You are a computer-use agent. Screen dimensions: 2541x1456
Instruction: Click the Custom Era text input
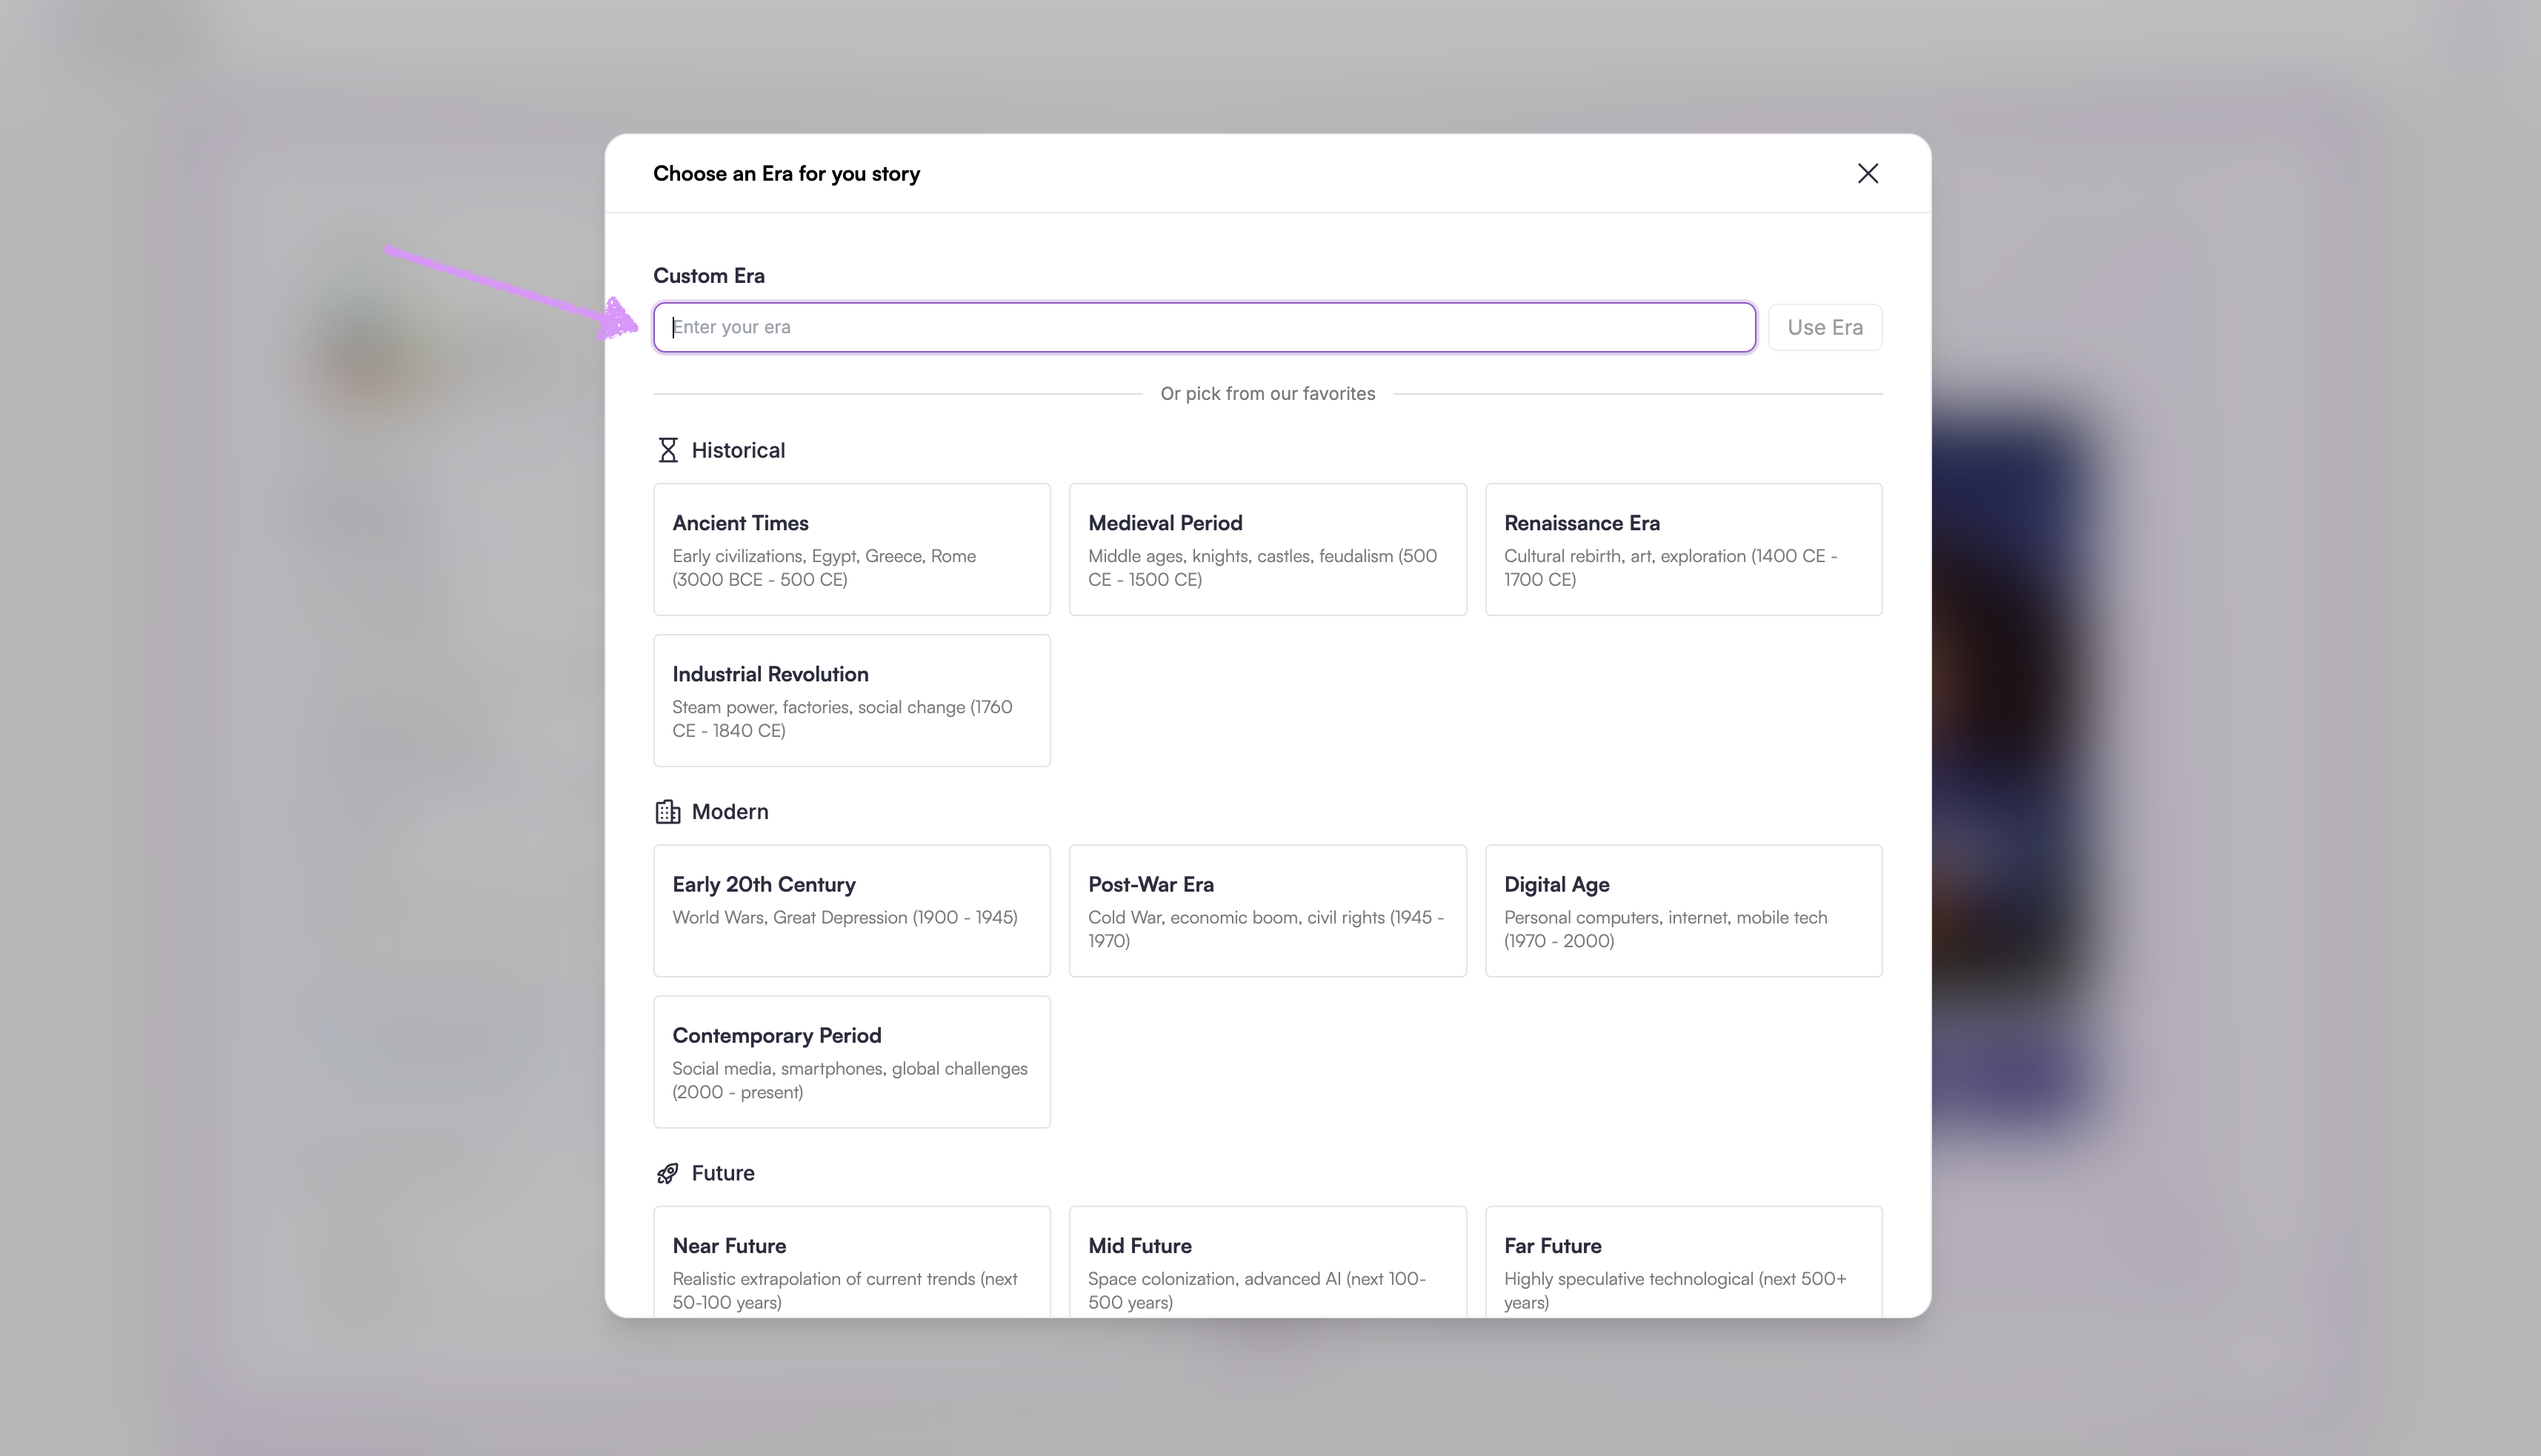tap(1204, 327)
